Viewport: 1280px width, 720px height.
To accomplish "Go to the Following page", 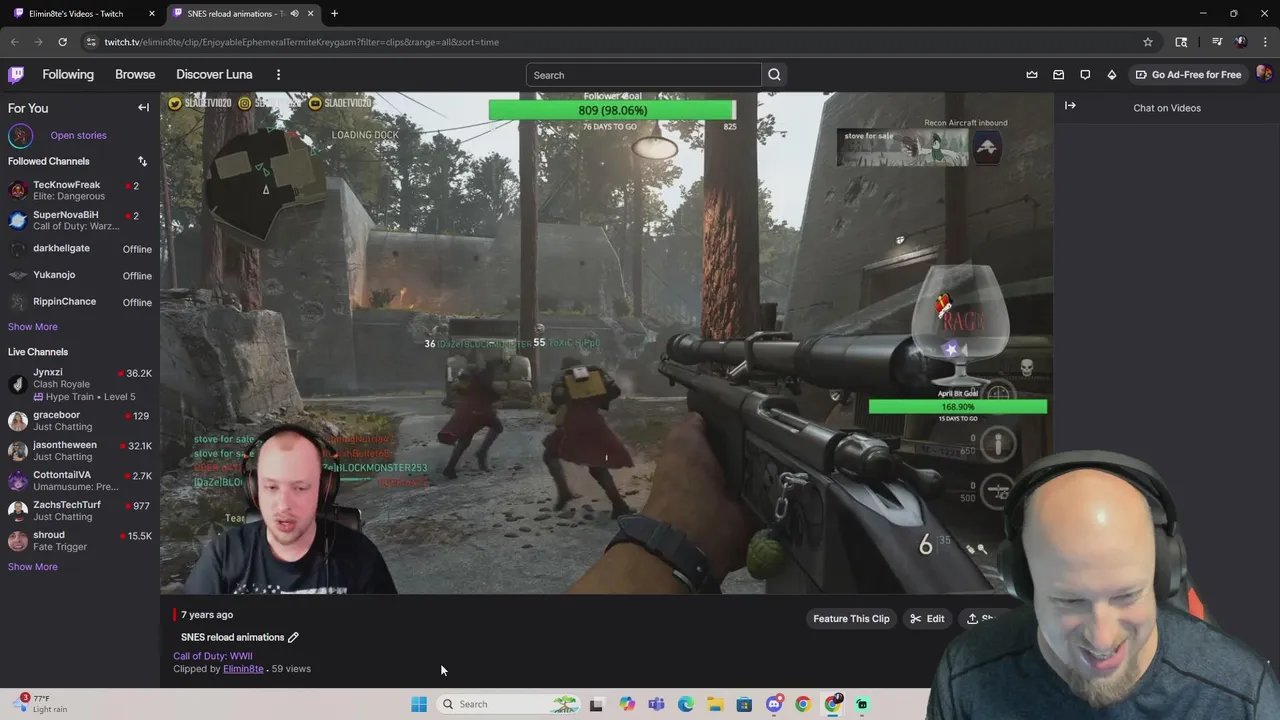I will coord(68,74).
